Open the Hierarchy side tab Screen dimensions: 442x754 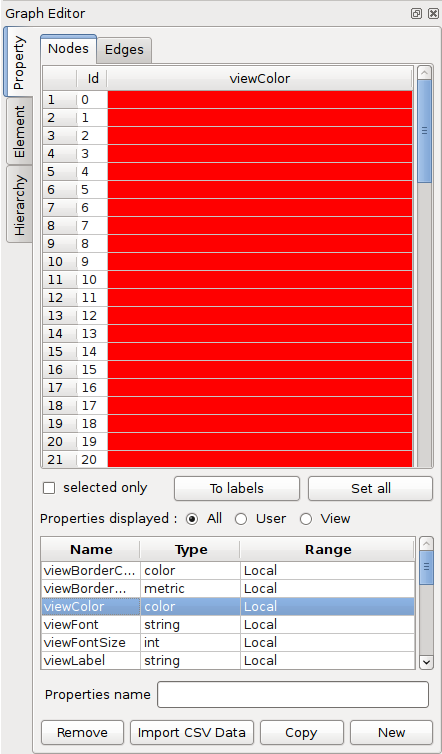(x=19, y=205)
